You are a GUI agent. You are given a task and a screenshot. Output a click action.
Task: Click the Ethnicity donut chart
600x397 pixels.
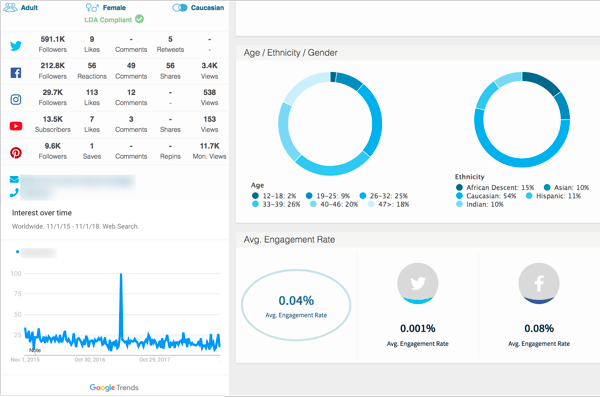(522, 119)
